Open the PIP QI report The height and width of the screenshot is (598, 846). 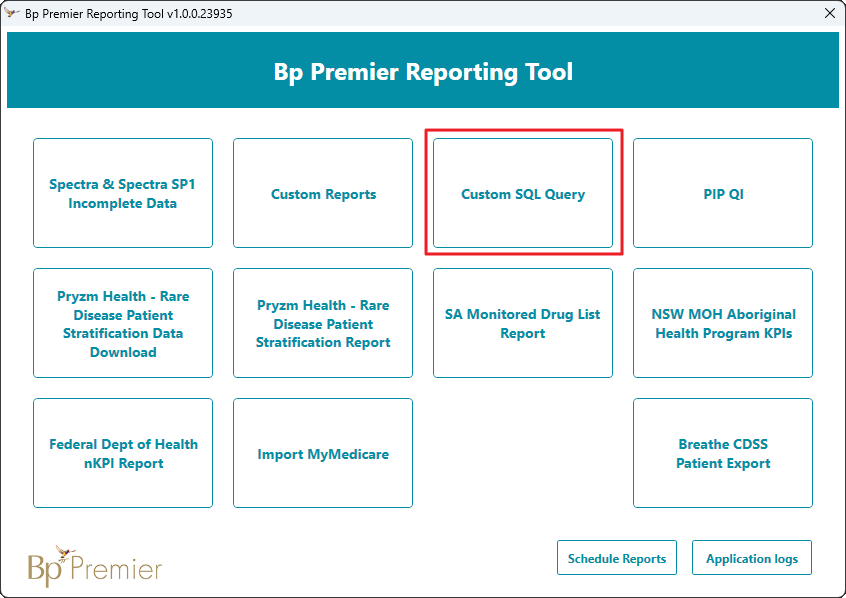click(x=723, y=193)
